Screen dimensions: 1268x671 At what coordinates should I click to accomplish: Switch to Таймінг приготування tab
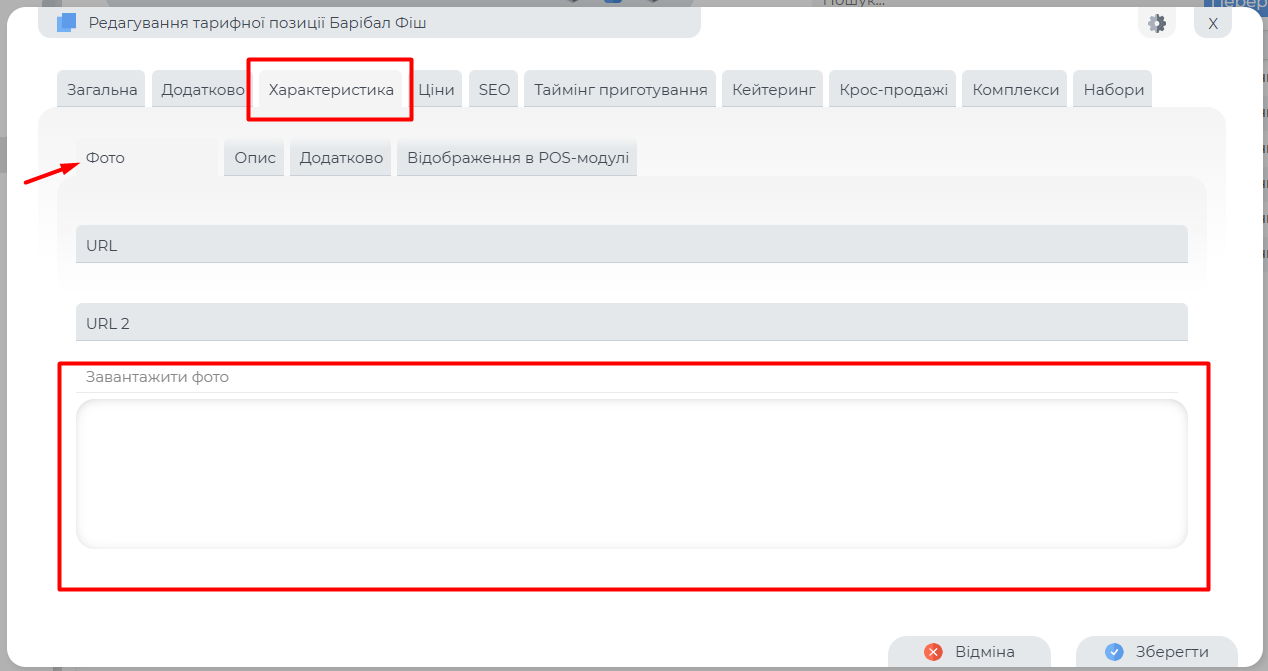pyautogui.click(x=620, y=89)
